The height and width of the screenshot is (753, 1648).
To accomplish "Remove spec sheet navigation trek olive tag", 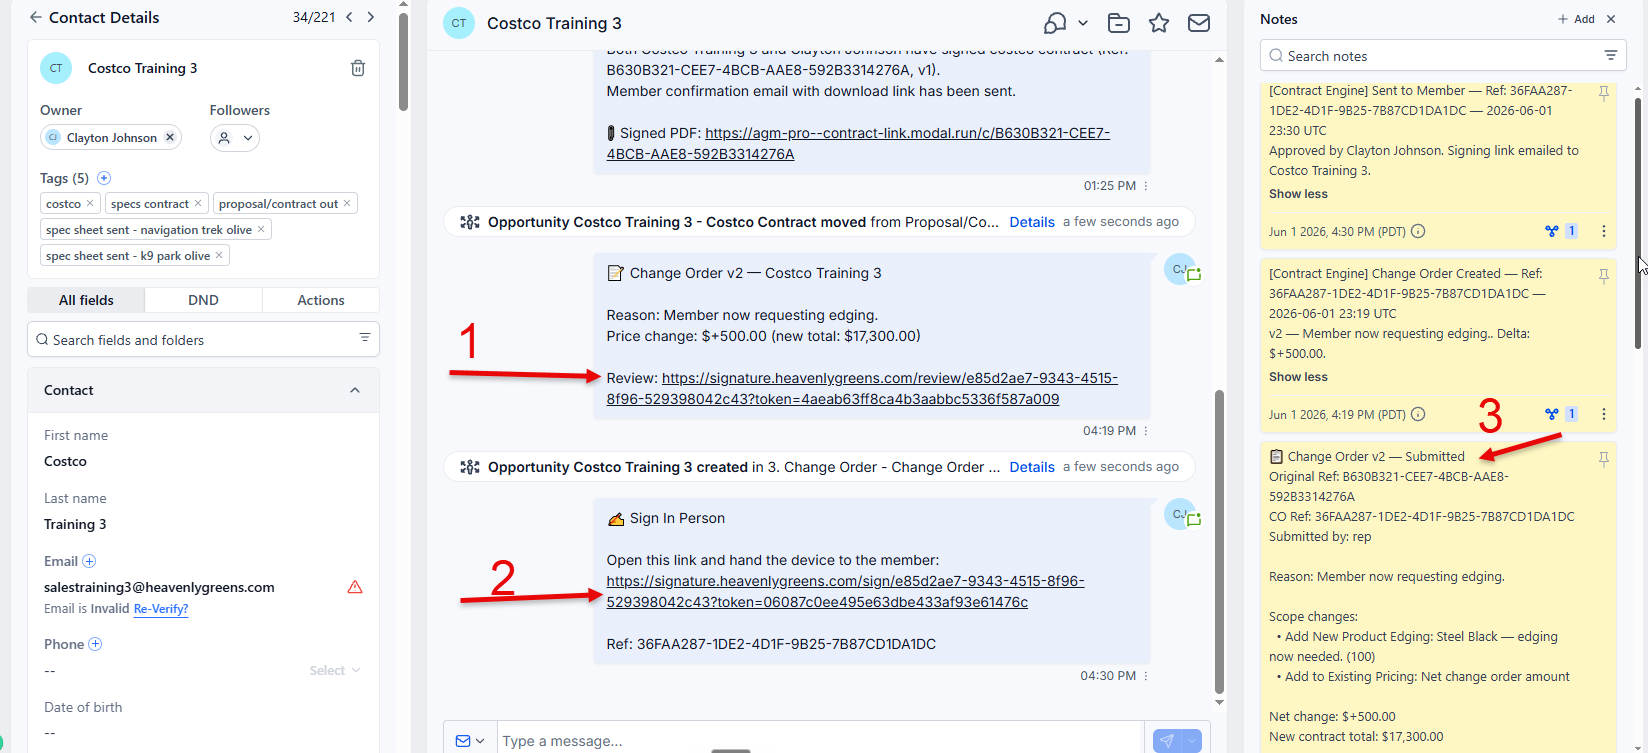I will [261, 229].
